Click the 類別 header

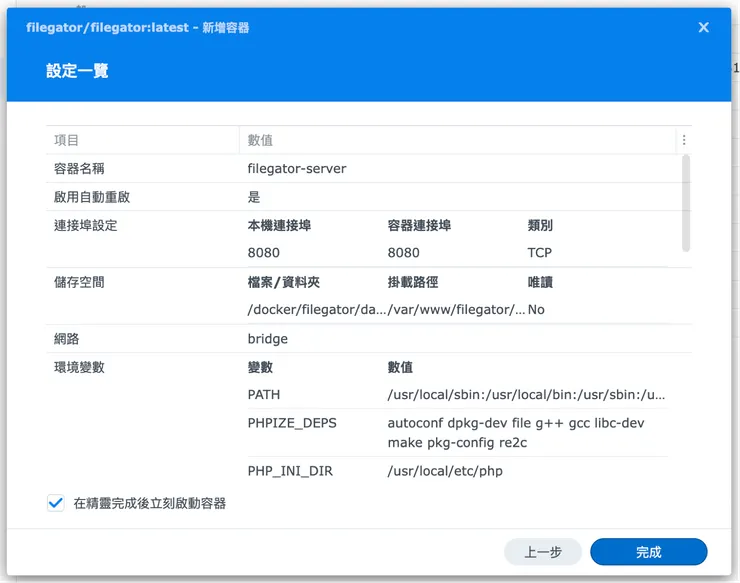[x=540, y=225]
